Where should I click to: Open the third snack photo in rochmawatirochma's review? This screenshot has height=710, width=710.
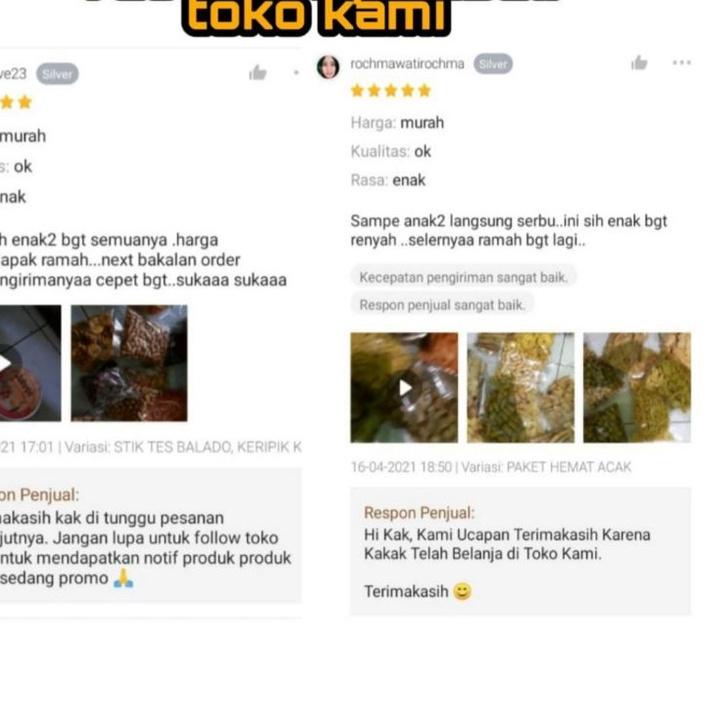point(637,388)
